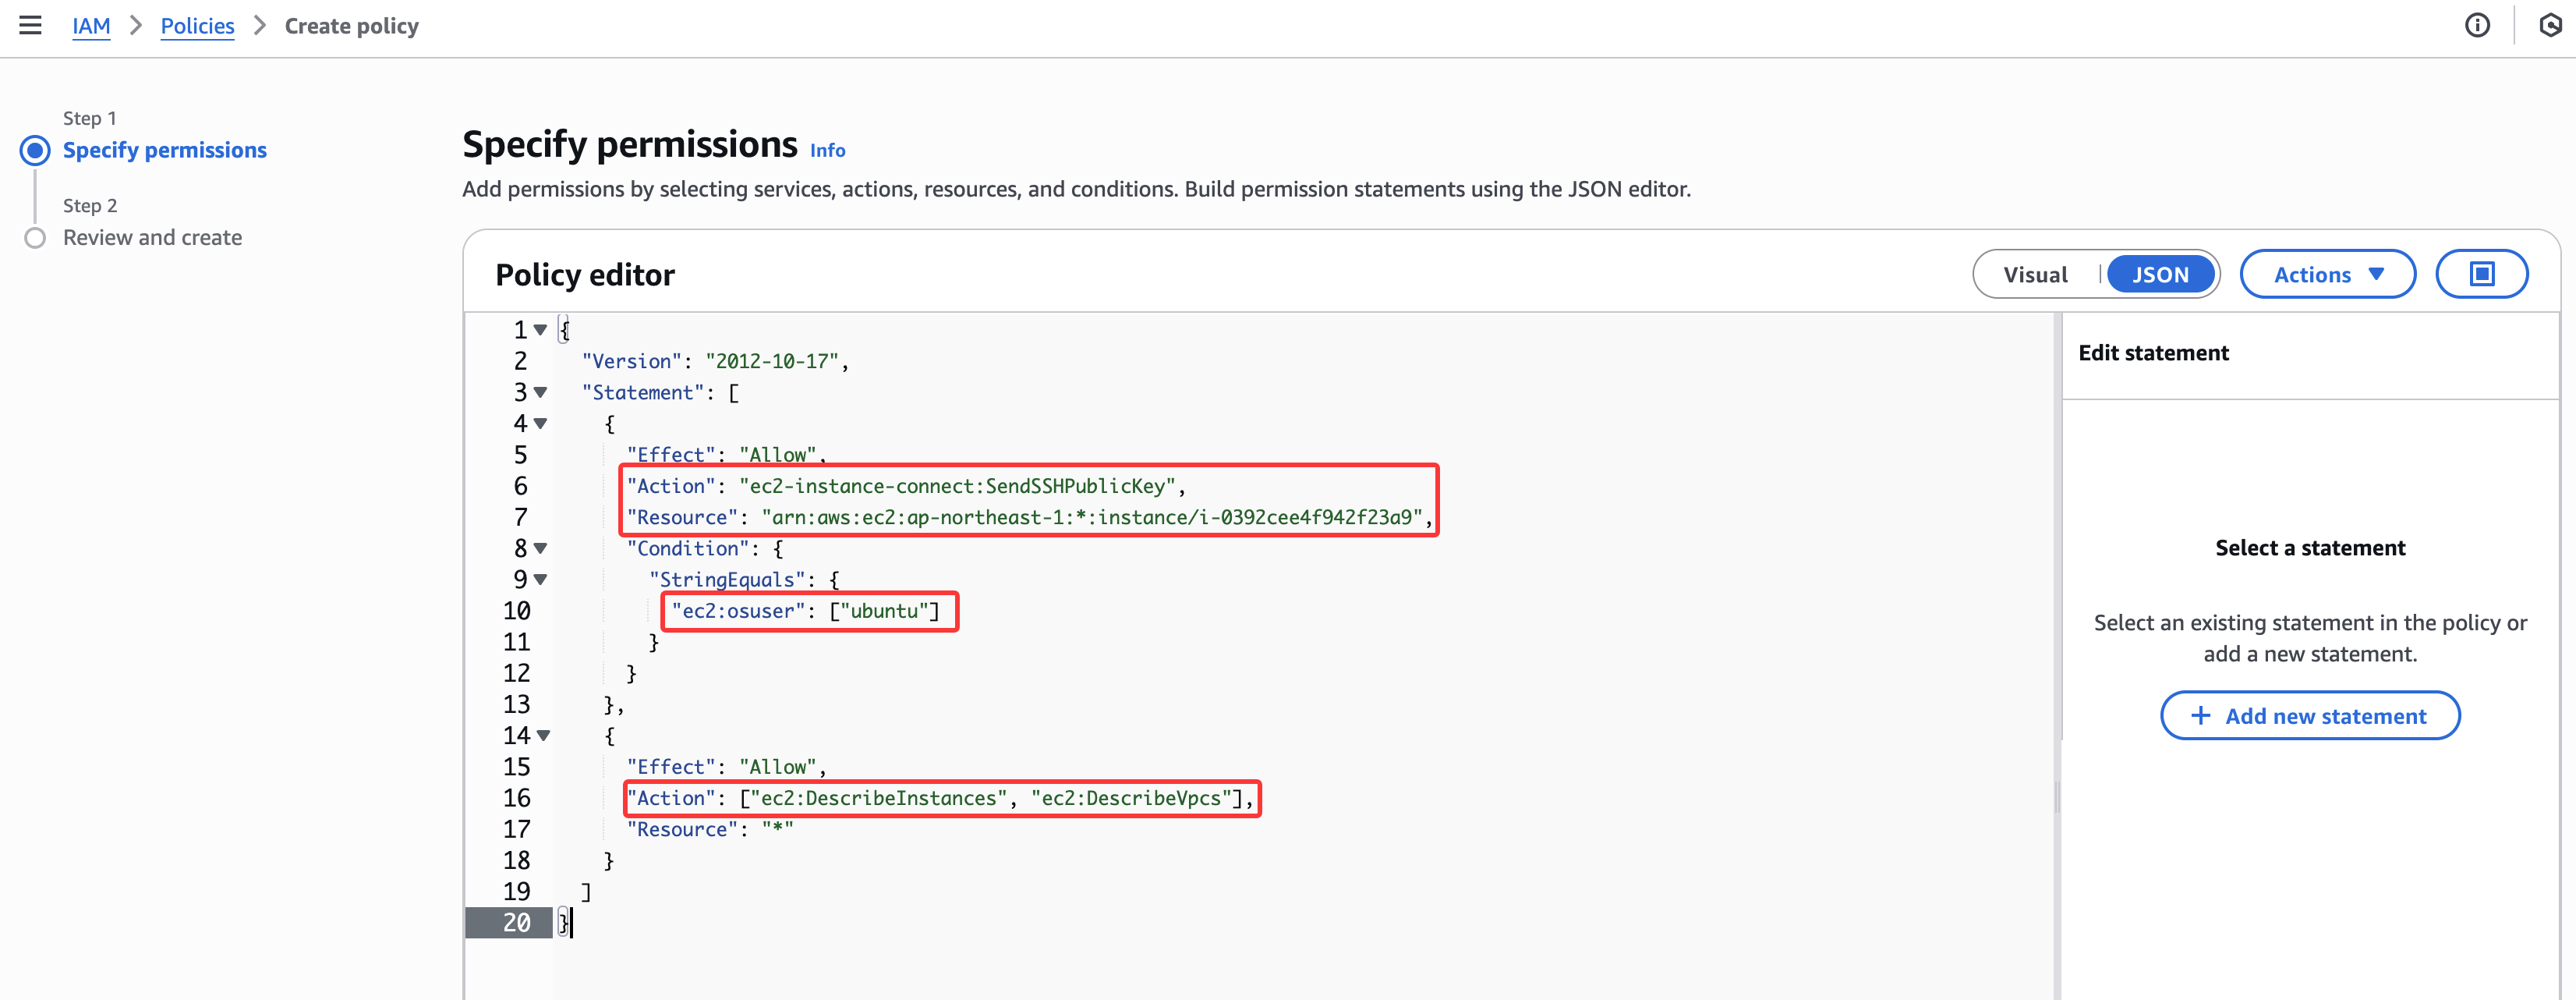Switch editor to Visual mode
2576x1000 pixels.
pyautogui.click(x=2035, y=275)
